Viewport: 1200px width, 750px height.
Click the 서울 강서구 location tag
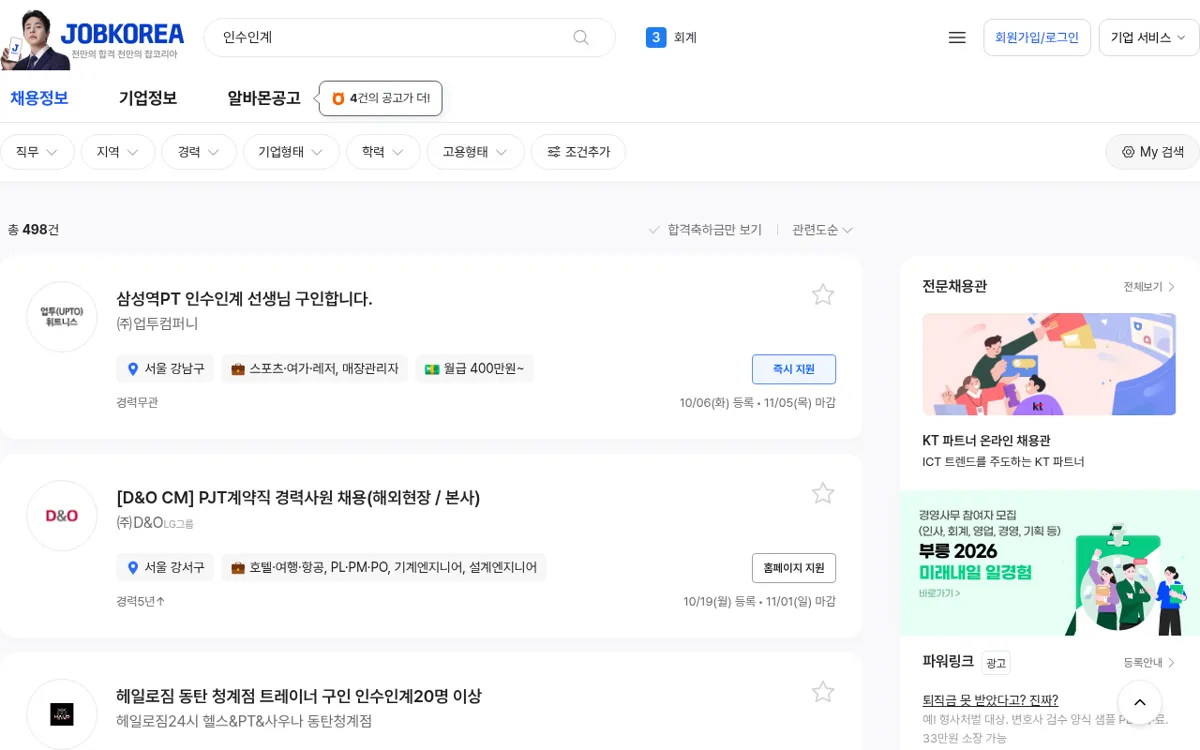click(165, 568)
